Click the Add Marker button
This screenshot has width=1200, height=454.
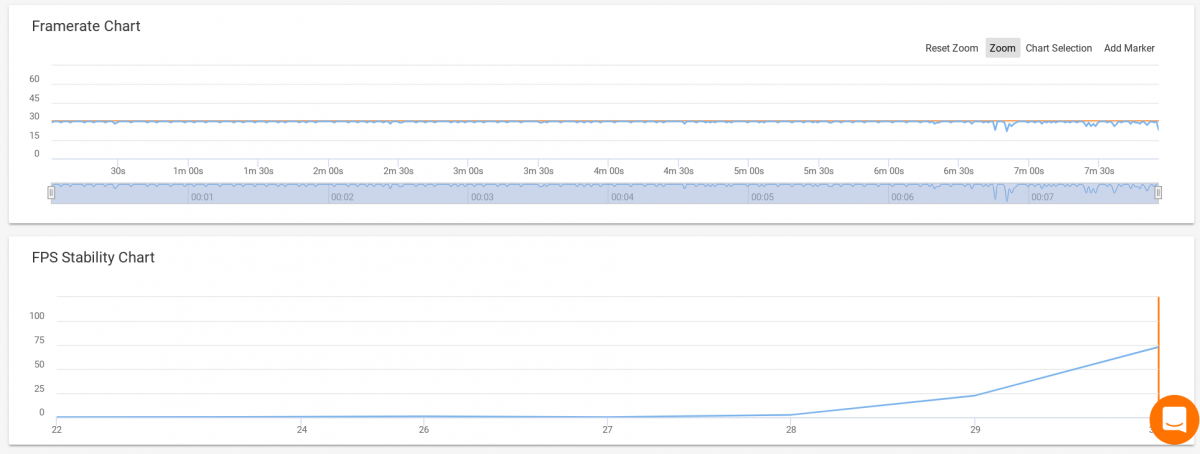(x=1129, y=48)
